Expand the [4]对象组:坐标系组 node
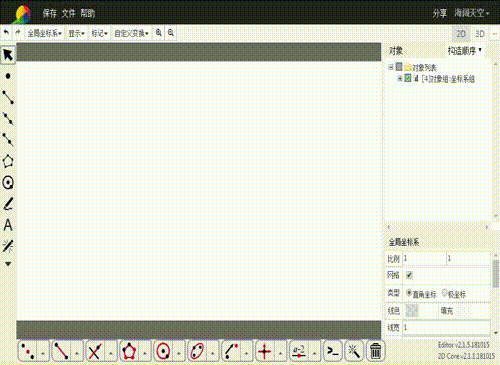This screenshot has width=500, height=365. [x=400, y=79]
